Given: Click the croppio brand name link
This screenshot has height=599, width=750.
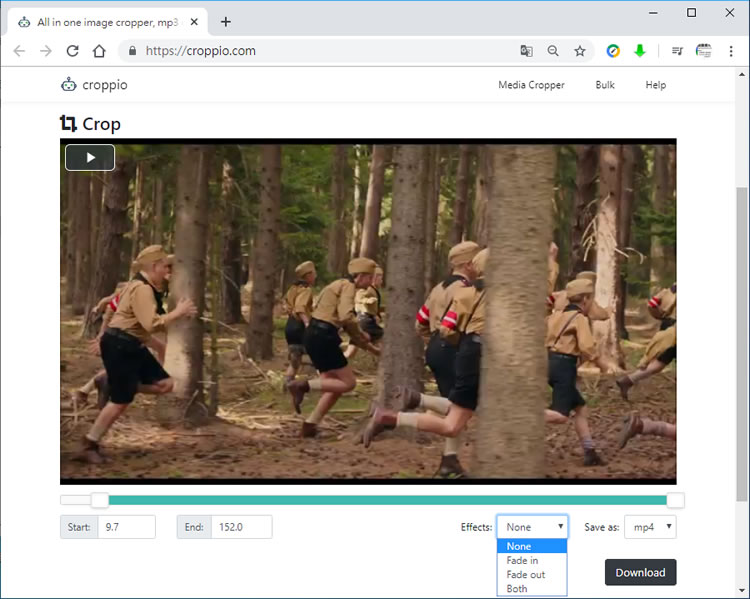Looking at the screenshot, I should pyautogui.click(x=105, y=85).
